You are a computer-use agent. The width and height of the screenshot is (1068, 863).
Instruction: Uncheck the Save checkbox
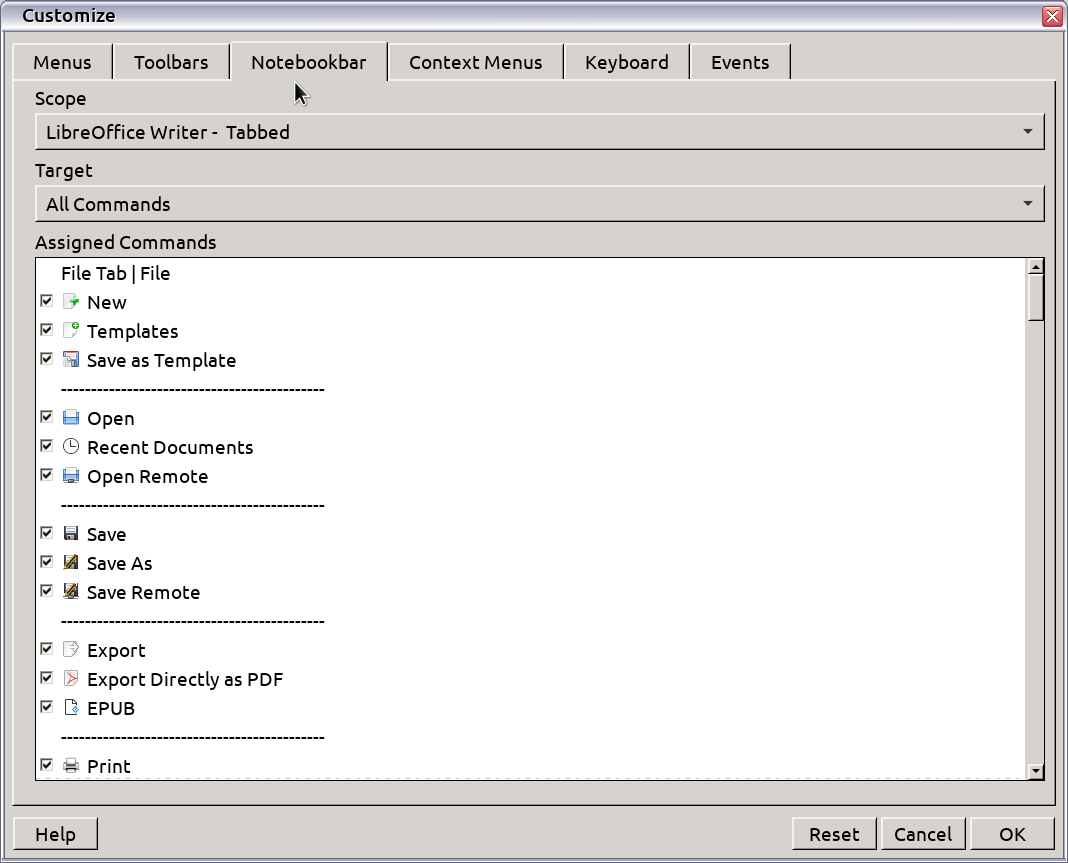coord(46,532)
